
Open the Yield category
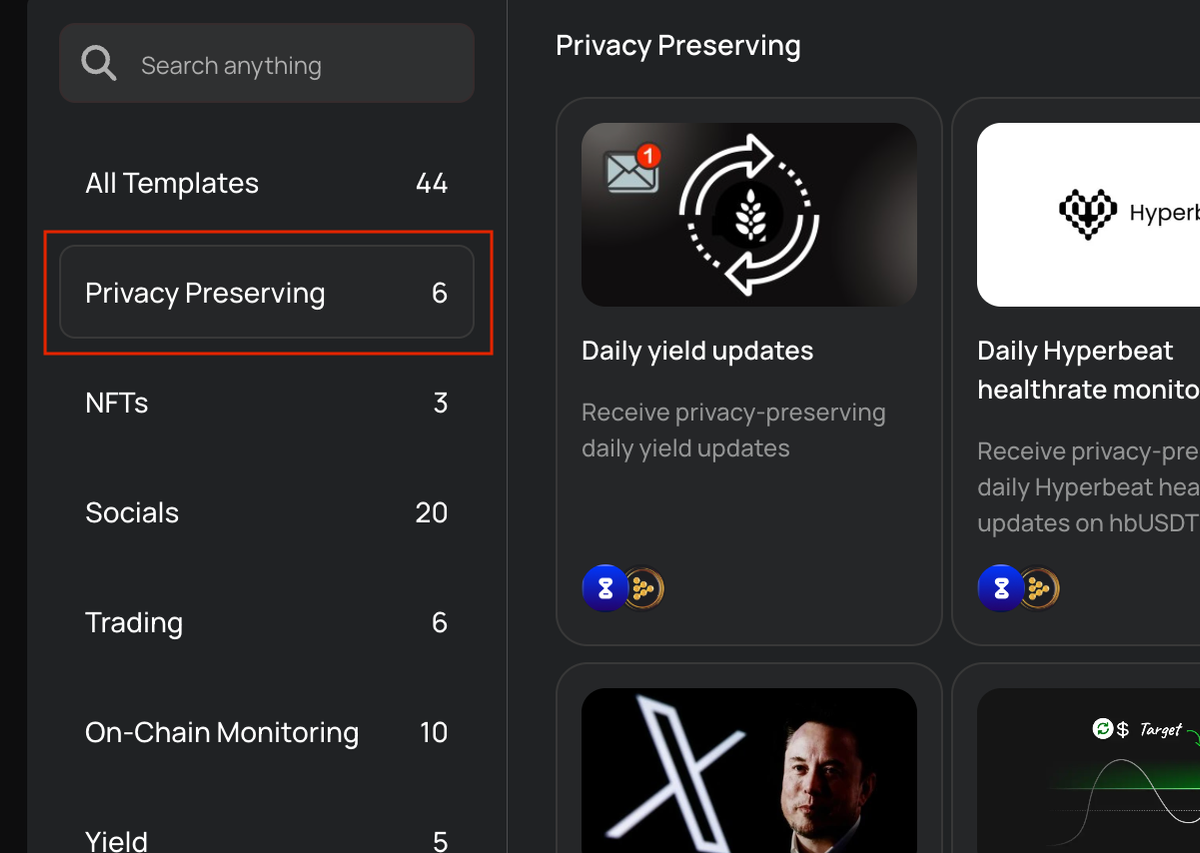267,838
